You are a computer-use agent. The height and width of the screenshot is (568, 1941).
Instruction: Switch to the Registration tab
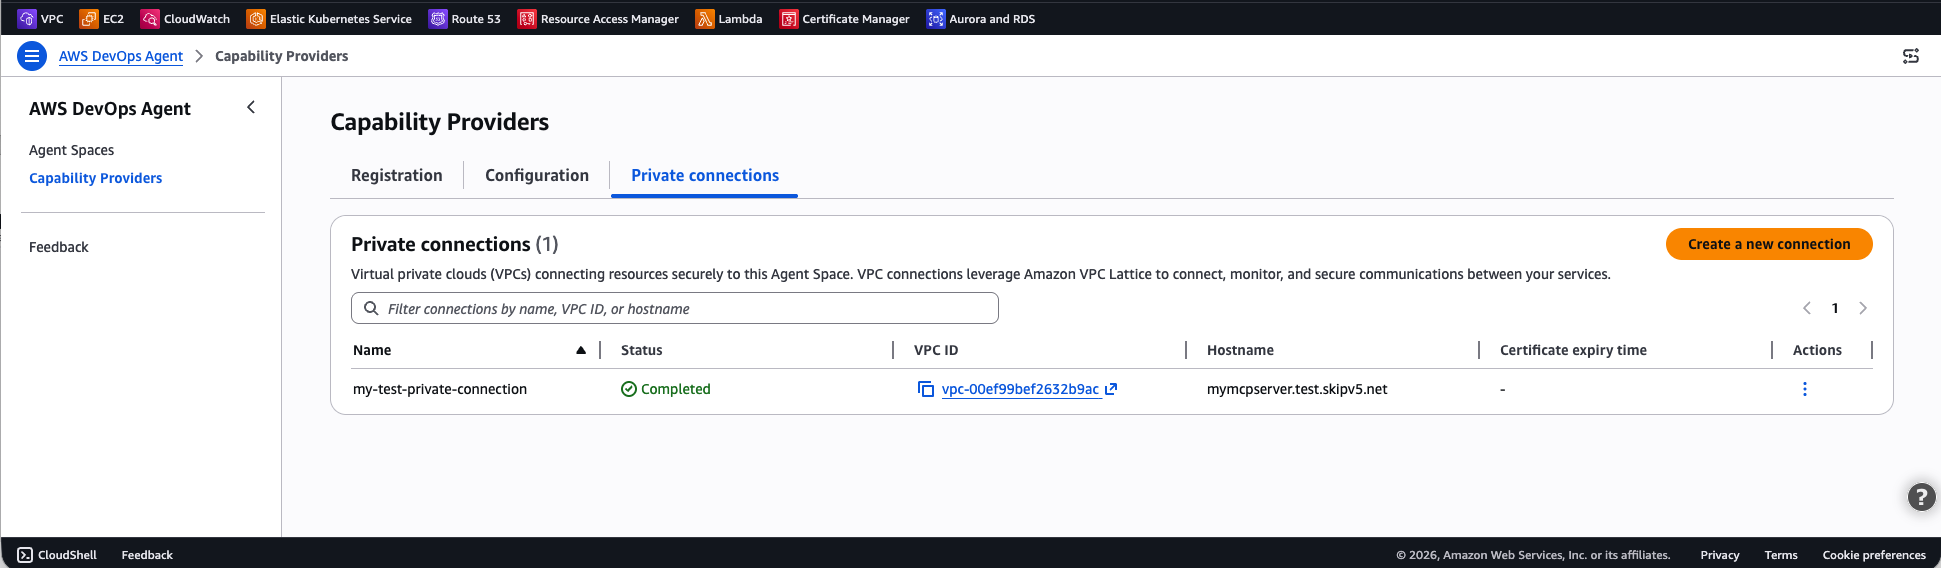tap(396, 175)
